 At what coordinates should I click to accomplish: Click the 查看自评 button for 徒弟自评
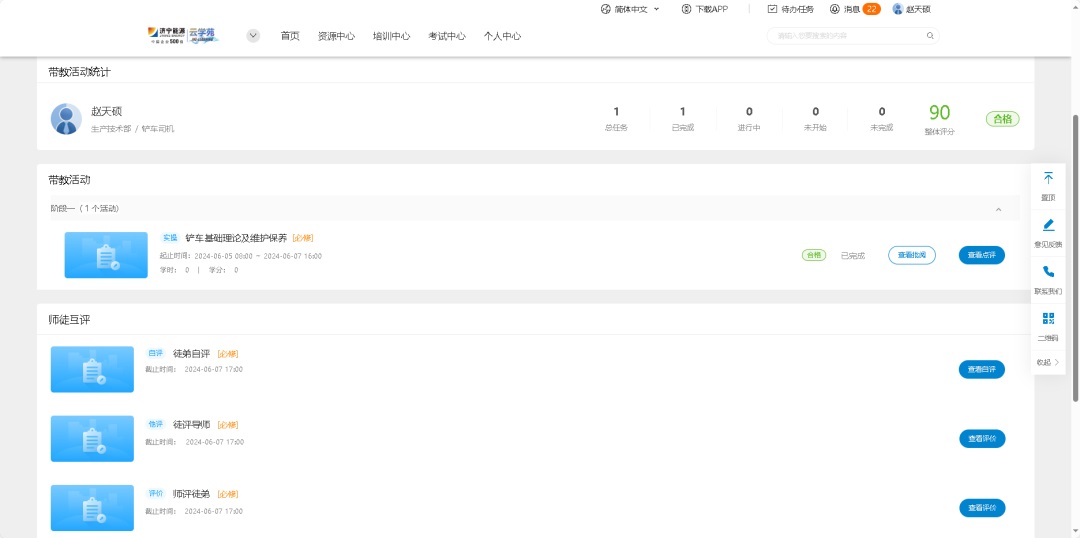tap(981, 370)
